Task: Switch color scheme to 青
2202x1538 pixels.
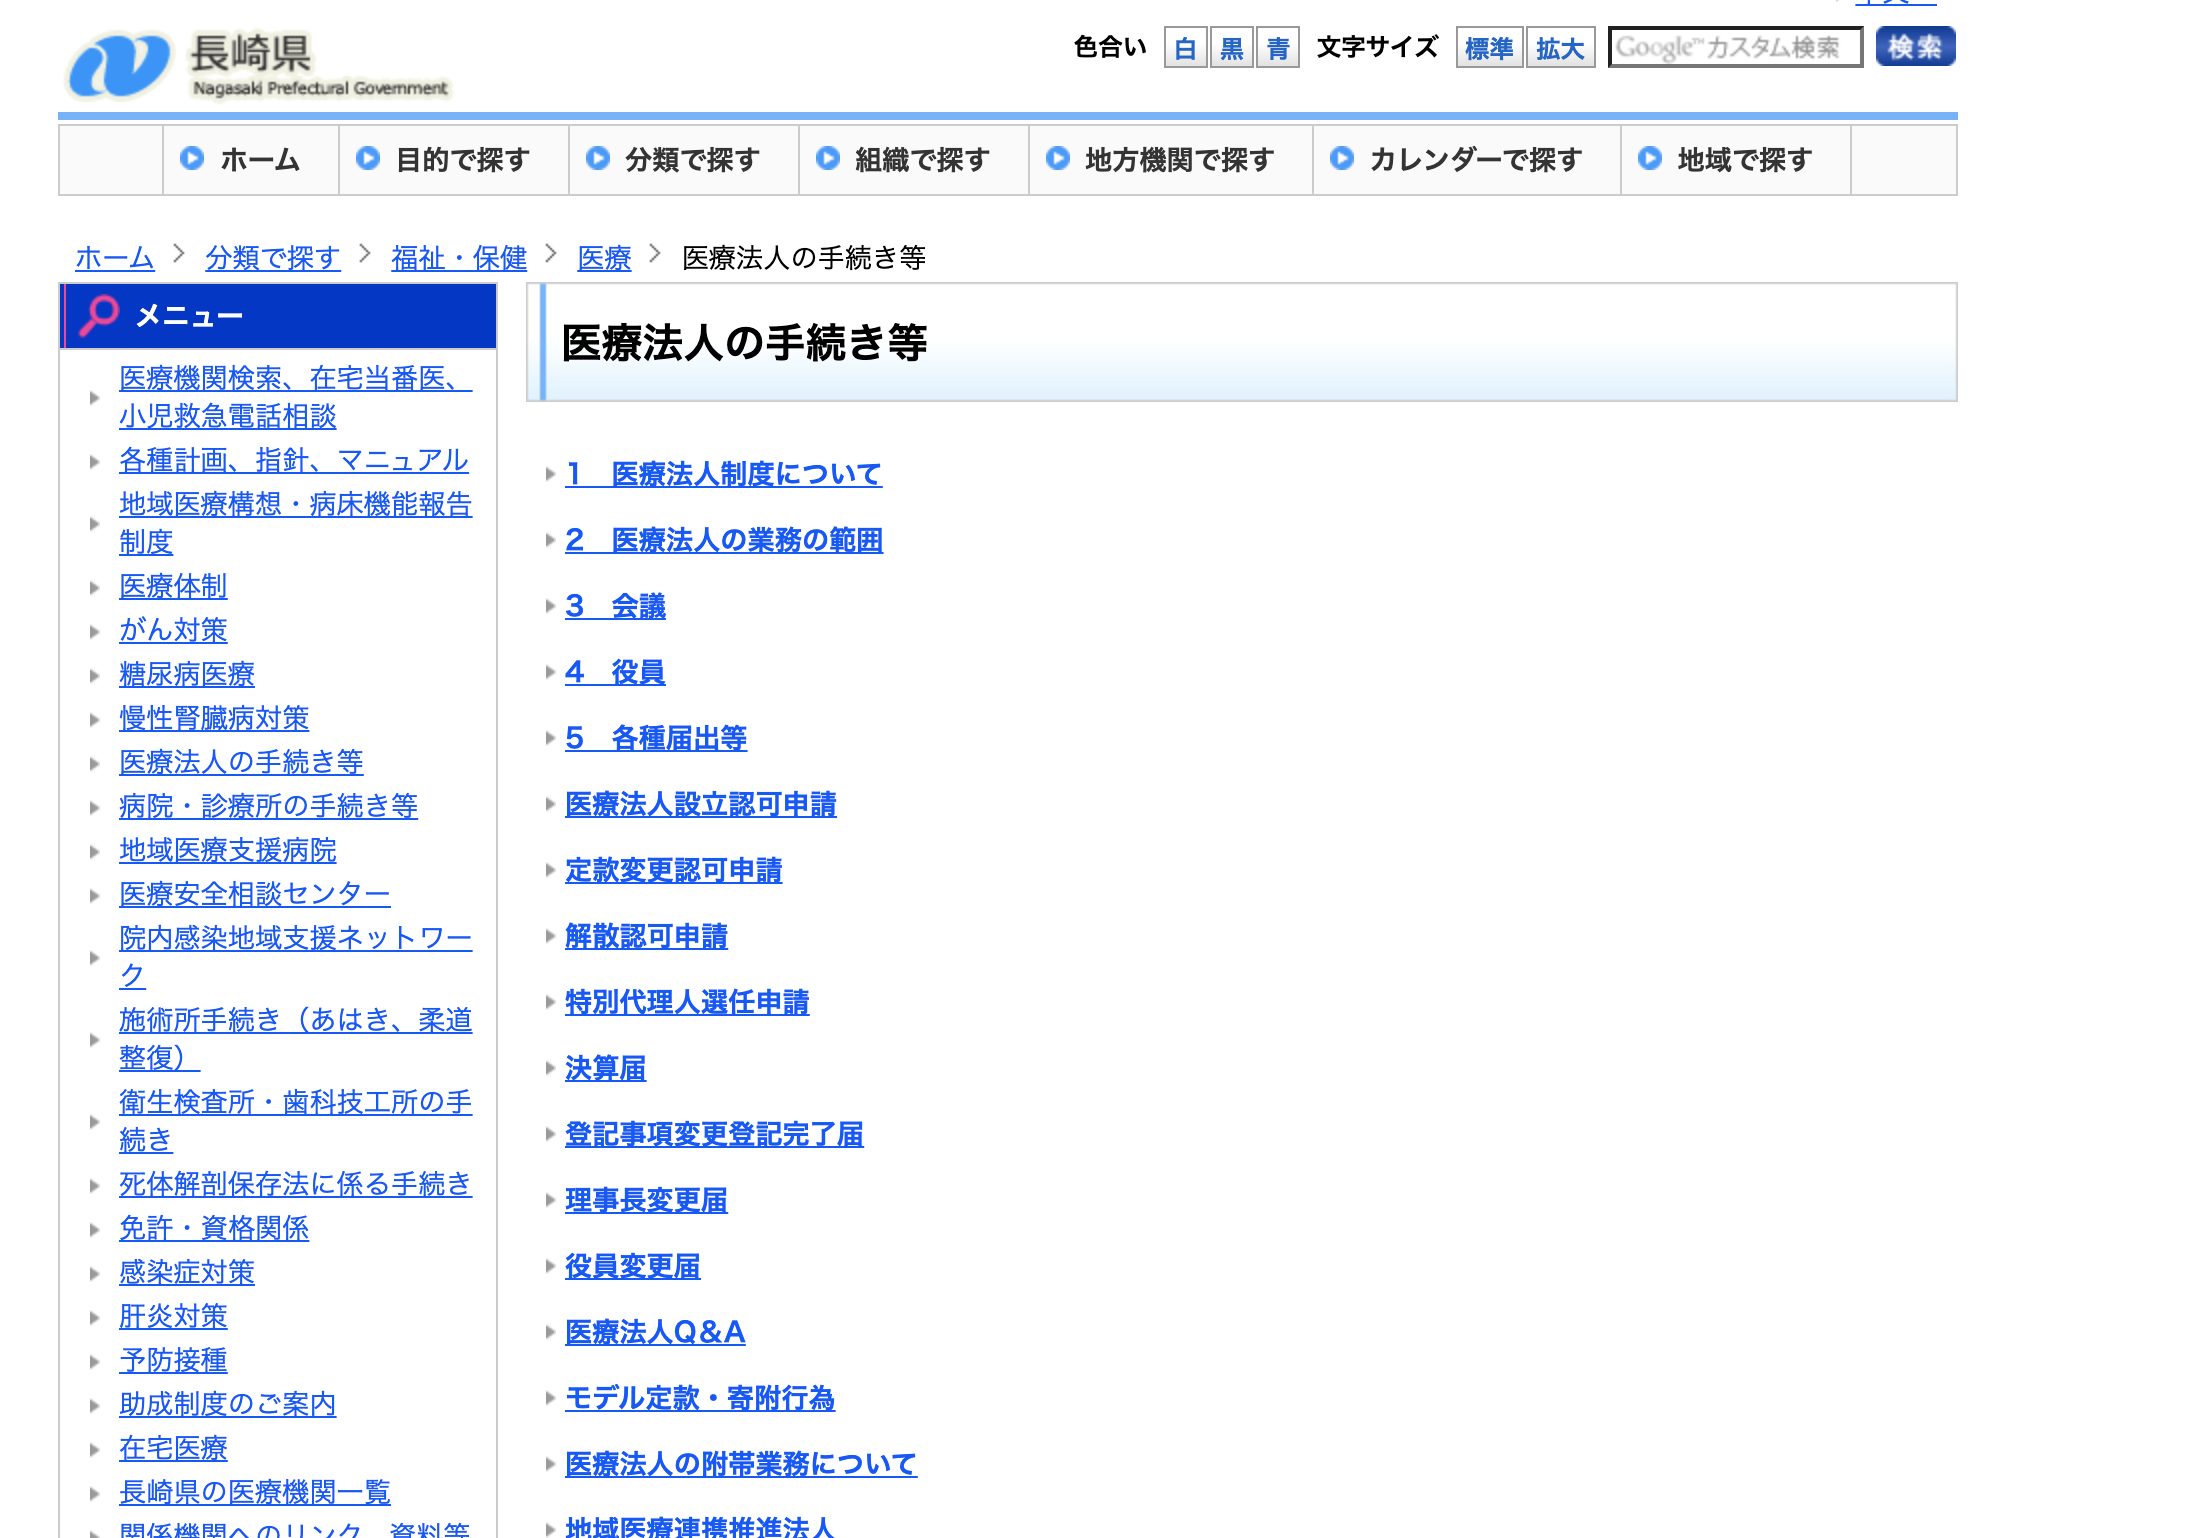Action: tap(1277, 48)
